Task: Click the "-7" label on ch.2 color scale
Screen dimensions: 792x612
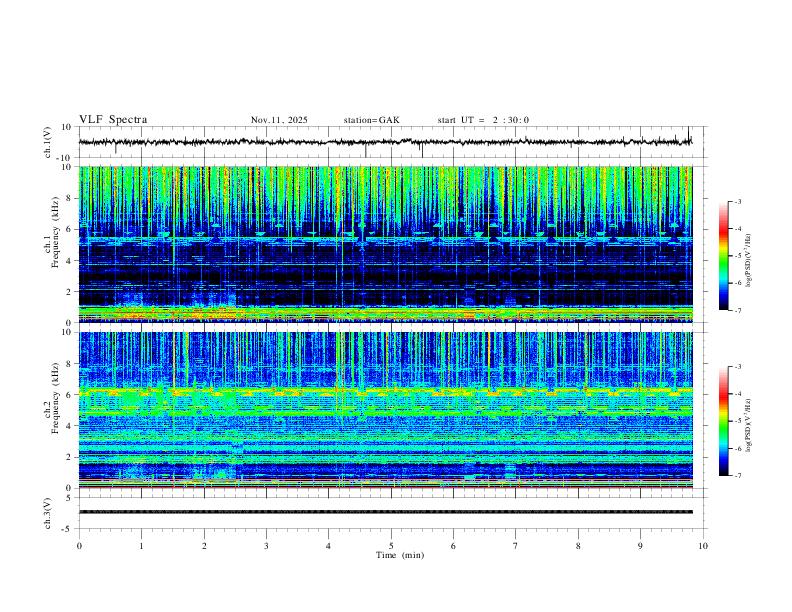Action: pyautogui.click(x=737, y=475)
